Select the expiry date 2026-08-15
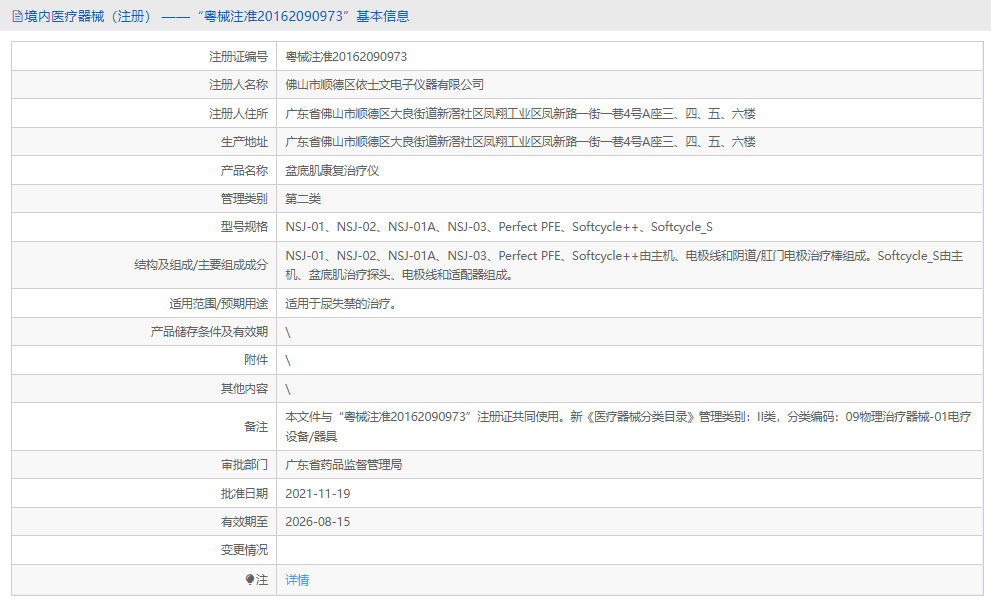991x603 pixels. point(317,522)
